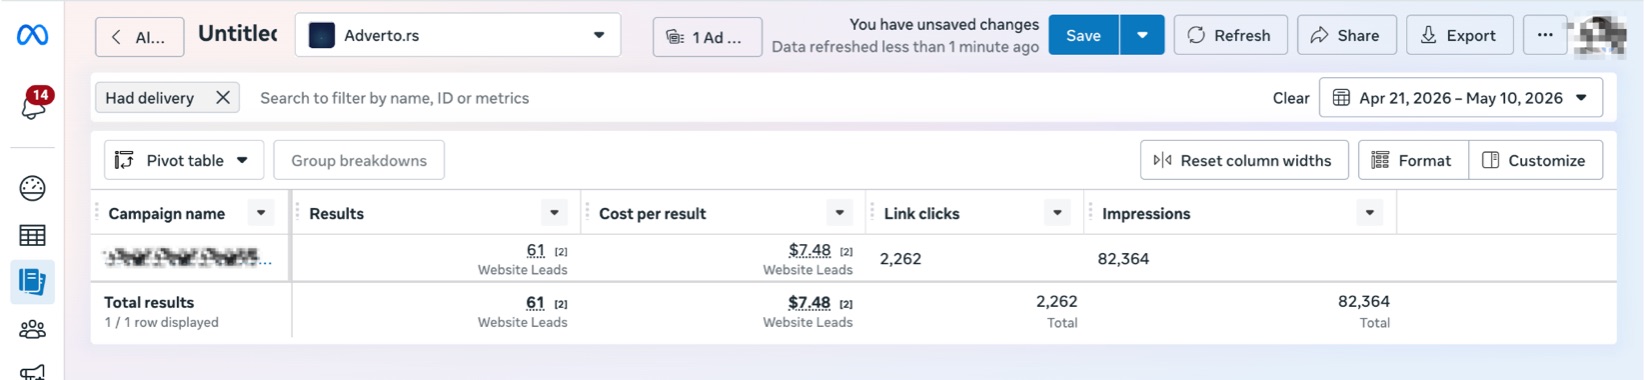Focus the search filter input field

click(x=750, y=98)
